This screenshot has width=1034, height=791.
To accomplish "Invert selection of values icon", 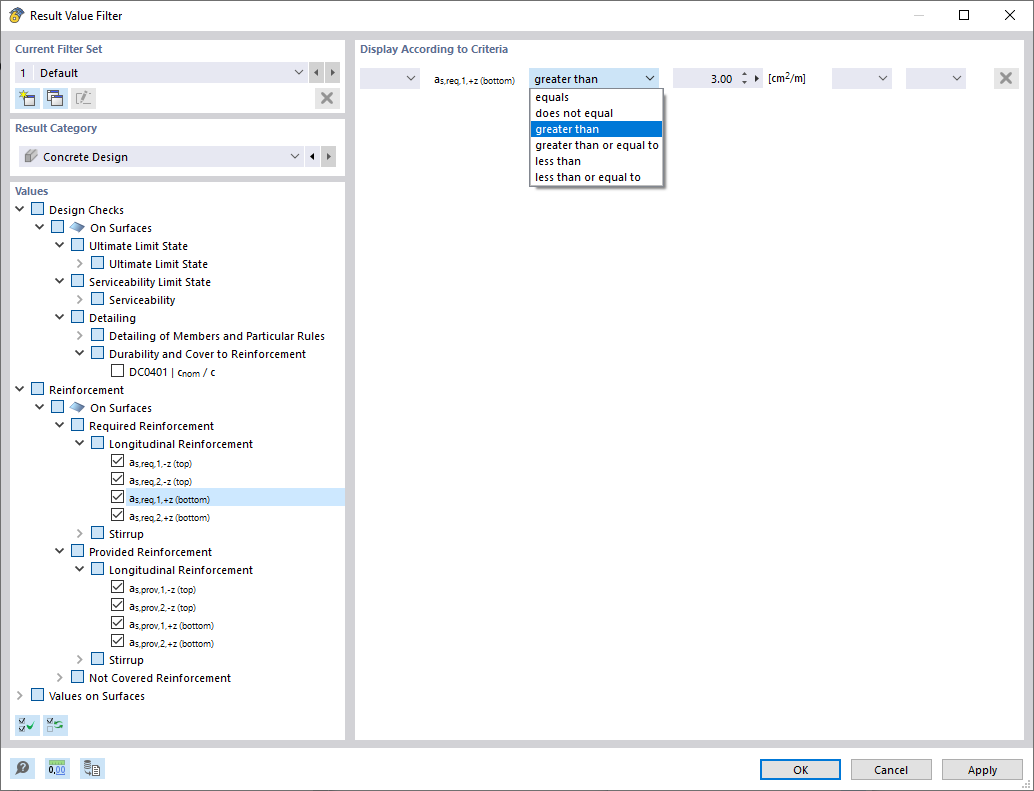I will [x=55, y=725].
